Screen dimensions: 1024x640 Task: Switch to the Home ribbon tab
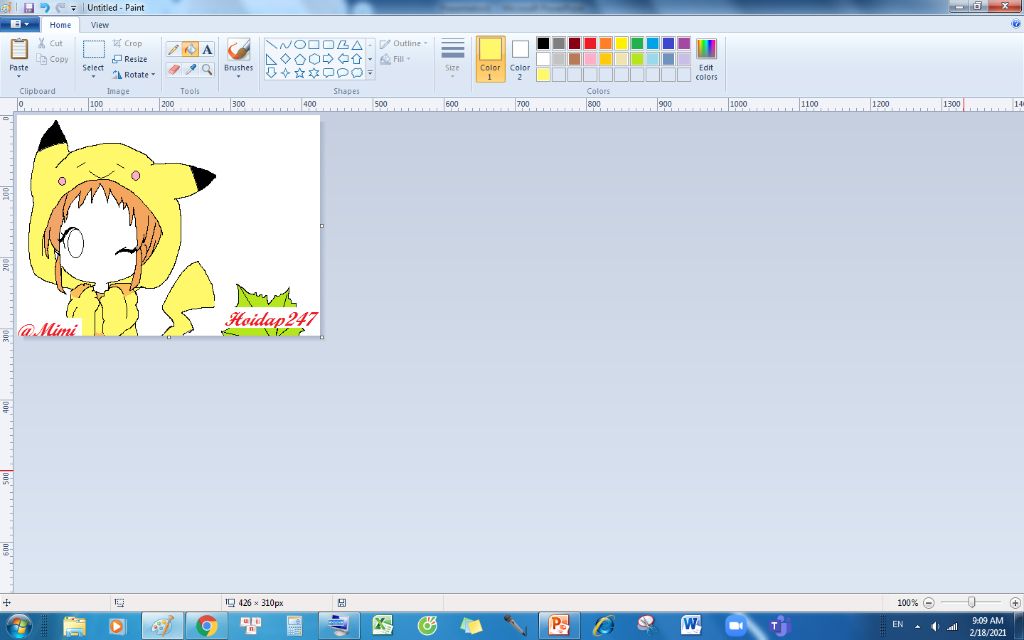[60, 25]
